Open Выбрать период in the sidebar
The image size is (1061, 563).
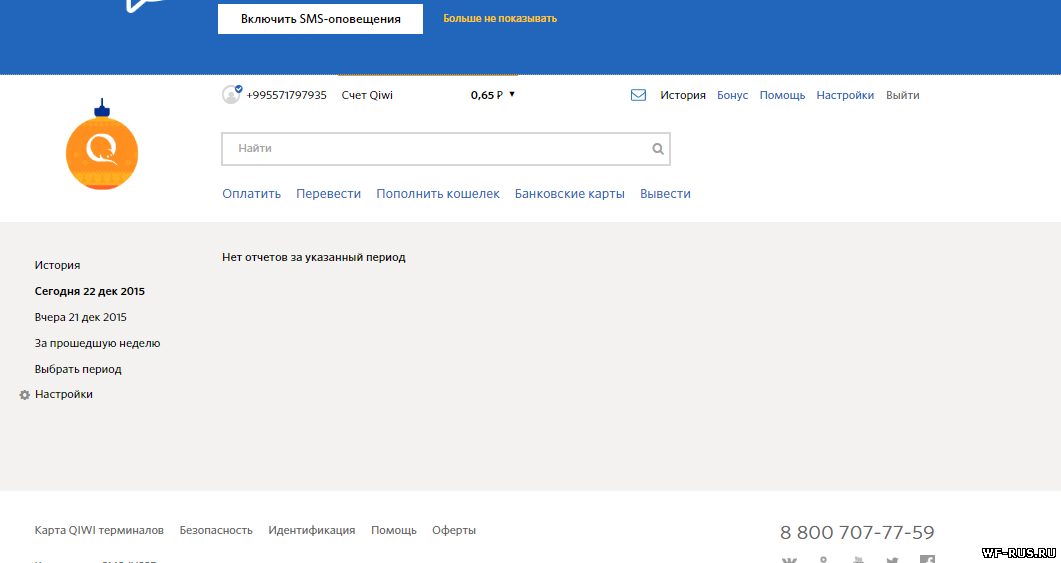tap(78, 369)
